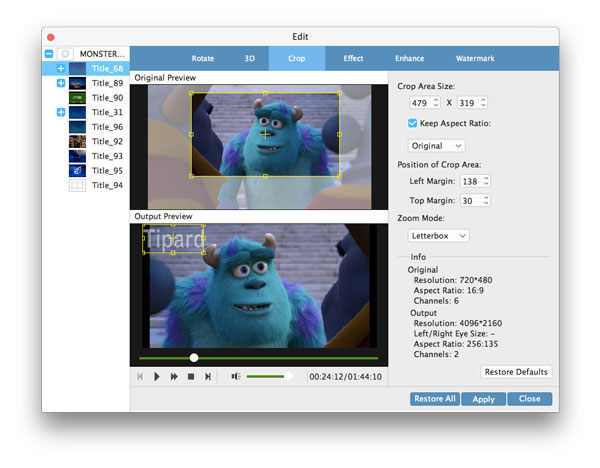Open the Enhance tab
Screen dimensions: 600x468
(x=409, y=59)
